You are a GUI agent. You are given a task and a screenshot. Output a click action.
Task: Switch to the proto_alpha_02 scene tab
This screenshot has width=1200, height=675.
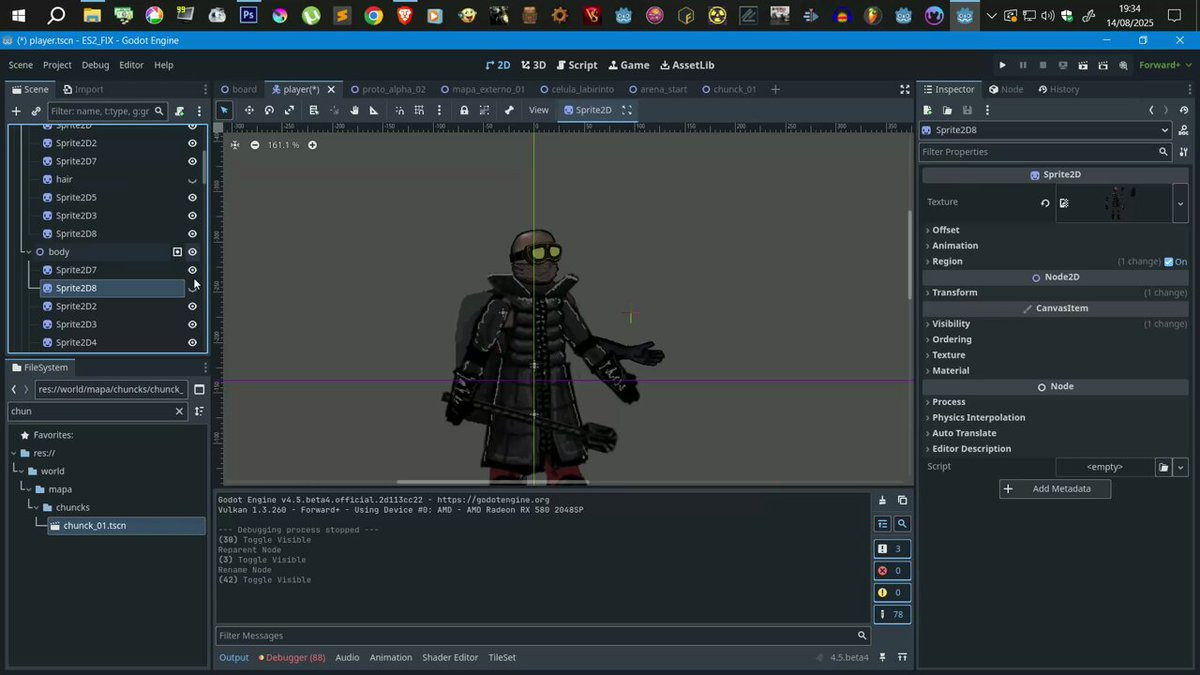click(x=393, y=89)
